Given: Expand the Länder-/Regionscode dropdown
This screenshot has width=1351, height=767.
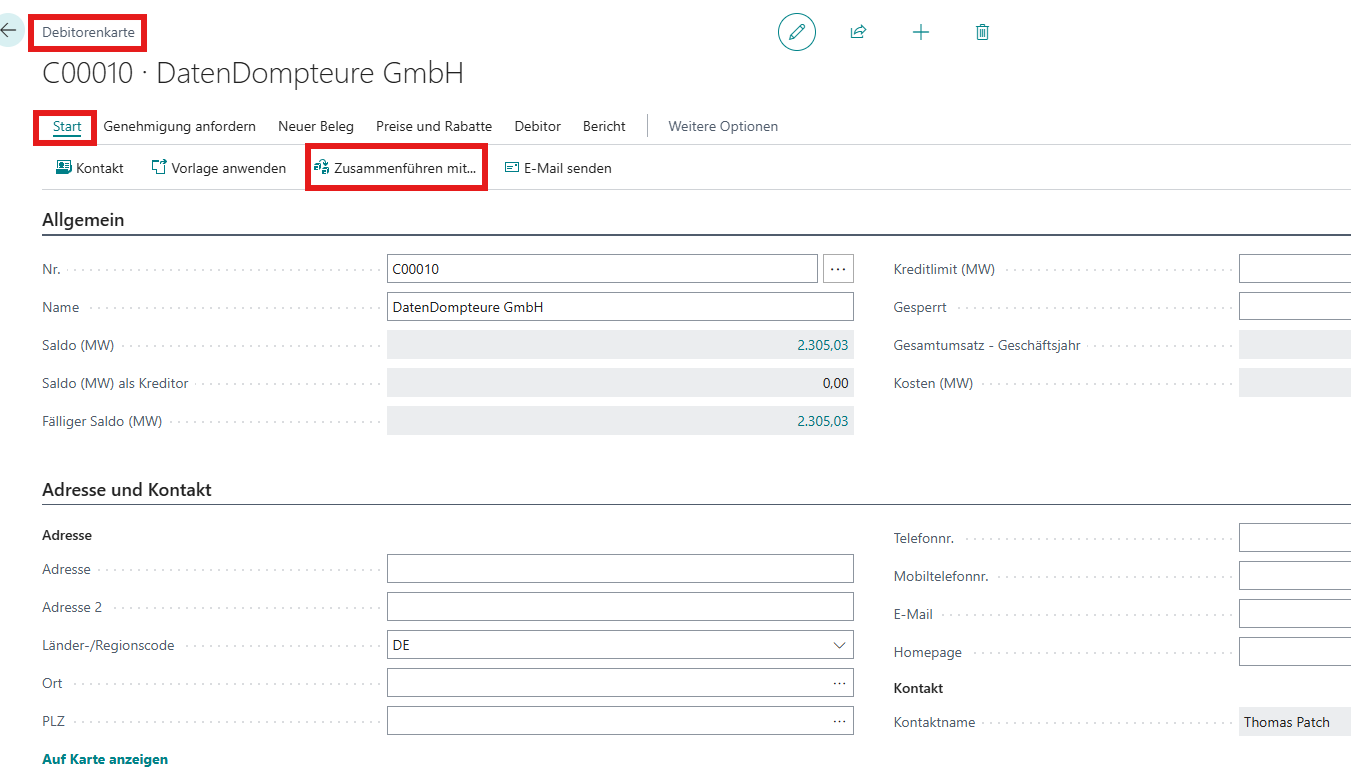Looking at the screenshot, I should tap(839, 645).
